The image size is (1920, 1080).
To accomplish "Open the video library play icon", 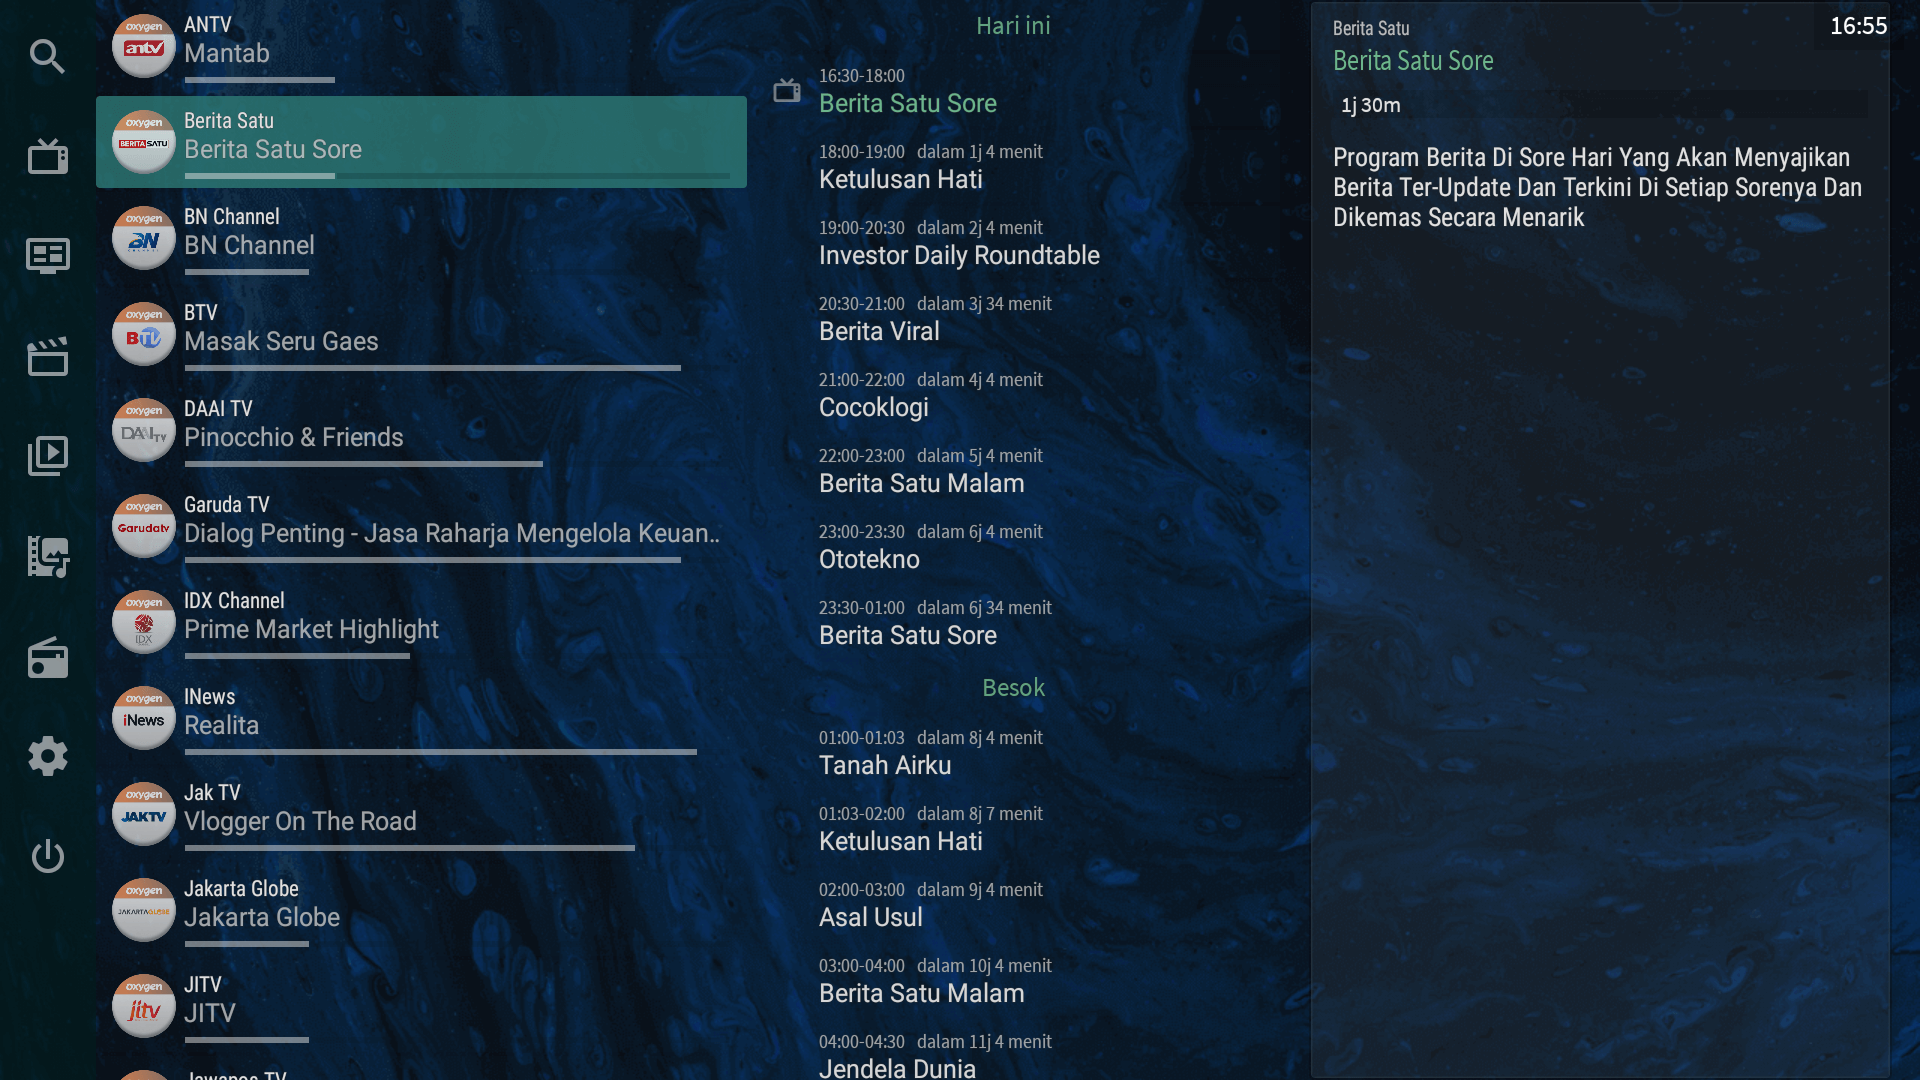I will tap(47, 456).
